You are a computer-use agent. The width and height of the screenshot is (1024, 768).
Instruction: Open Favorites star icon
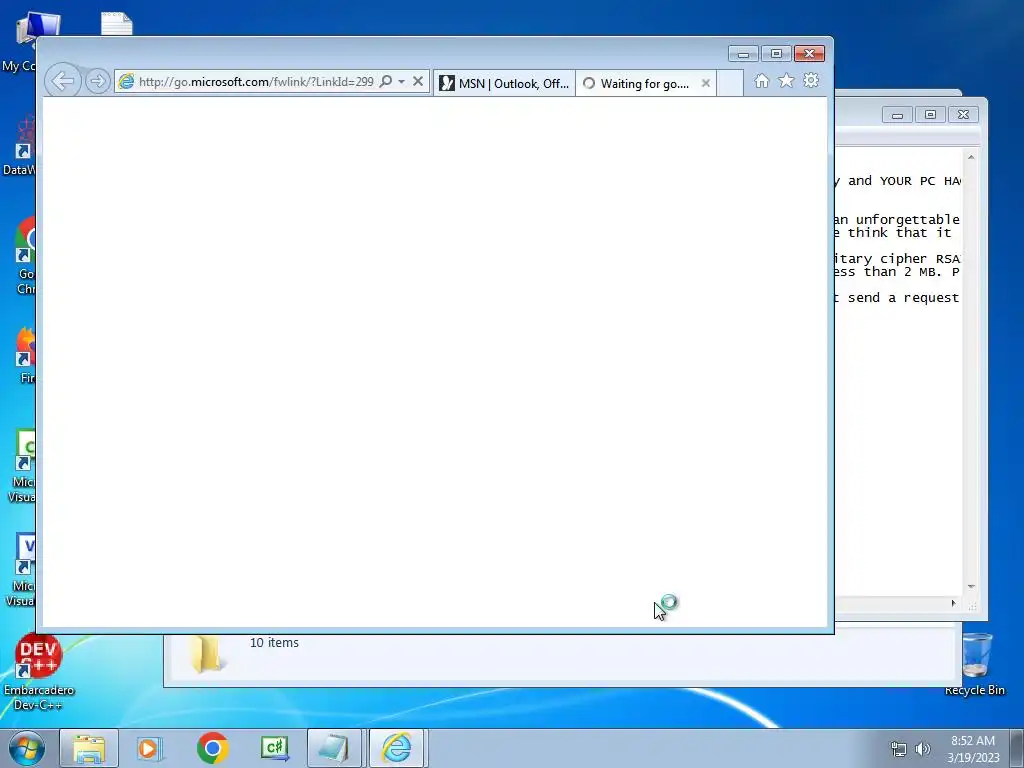point(786,81)
